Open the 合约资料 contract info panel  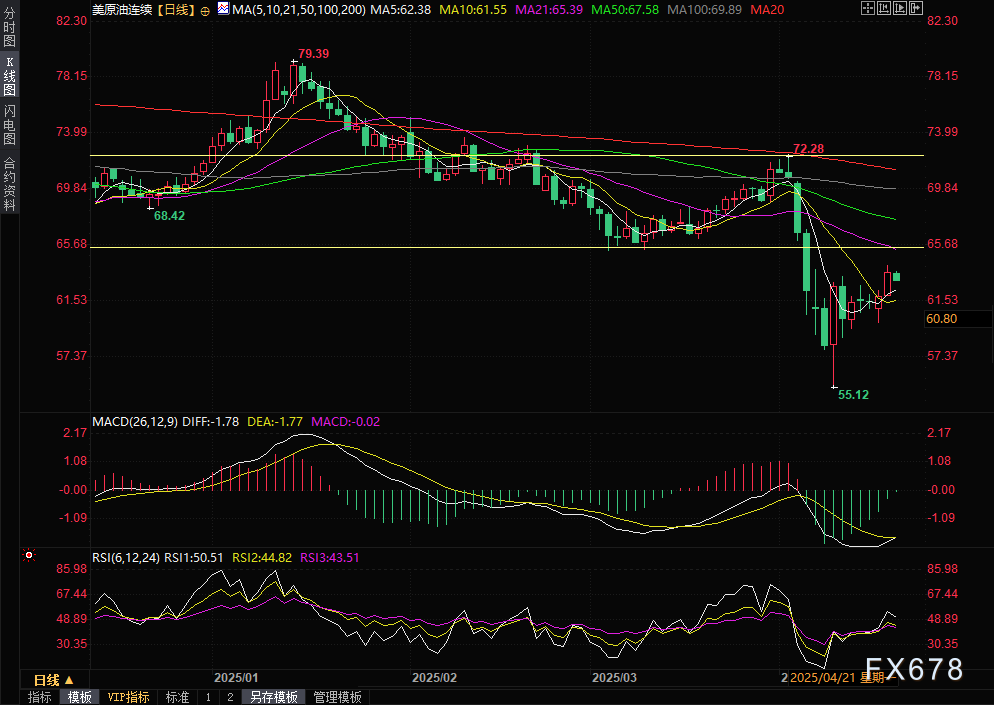9,184
